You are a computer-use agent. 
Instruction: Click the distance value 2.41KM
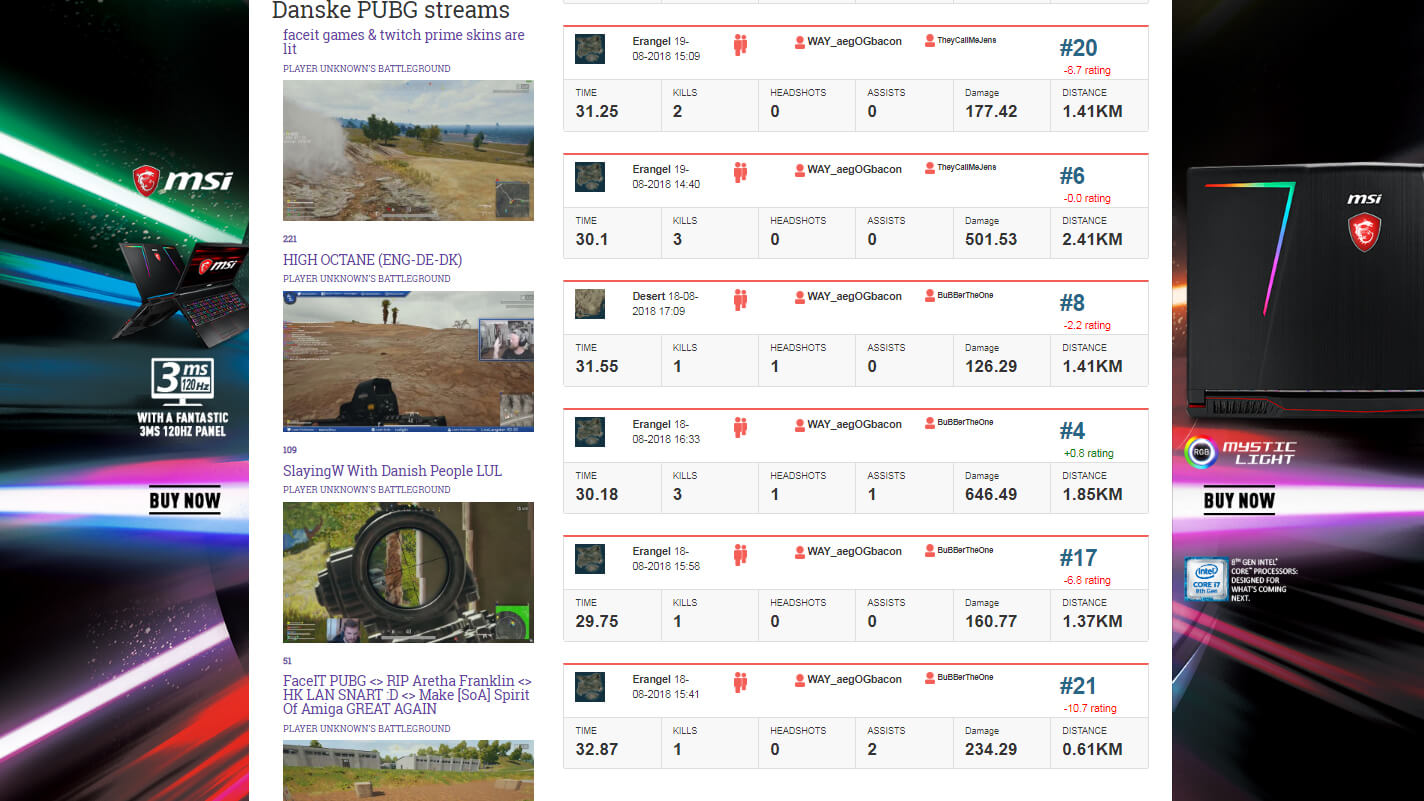click(x=1092, y=239)
